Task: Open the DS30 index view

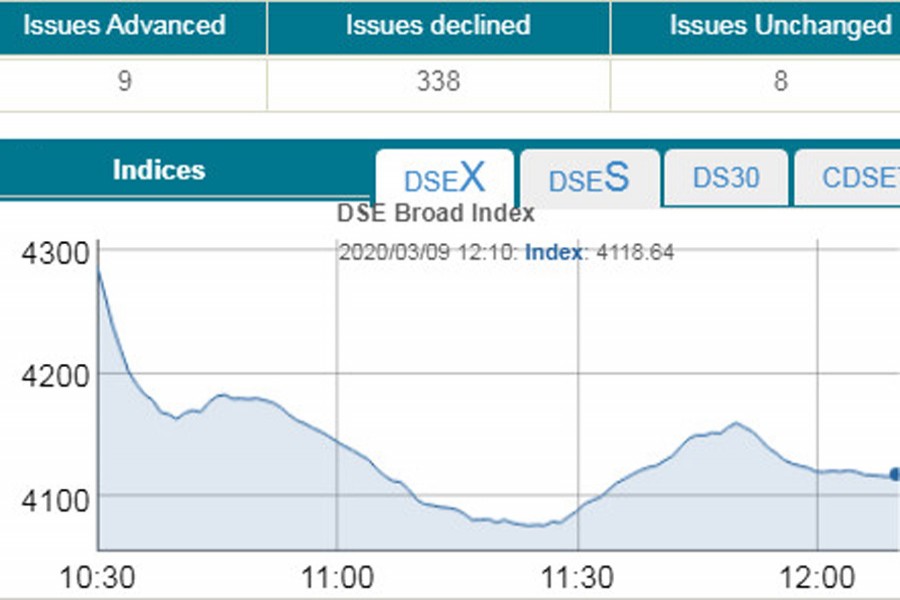Action: (x=725, y=176)
